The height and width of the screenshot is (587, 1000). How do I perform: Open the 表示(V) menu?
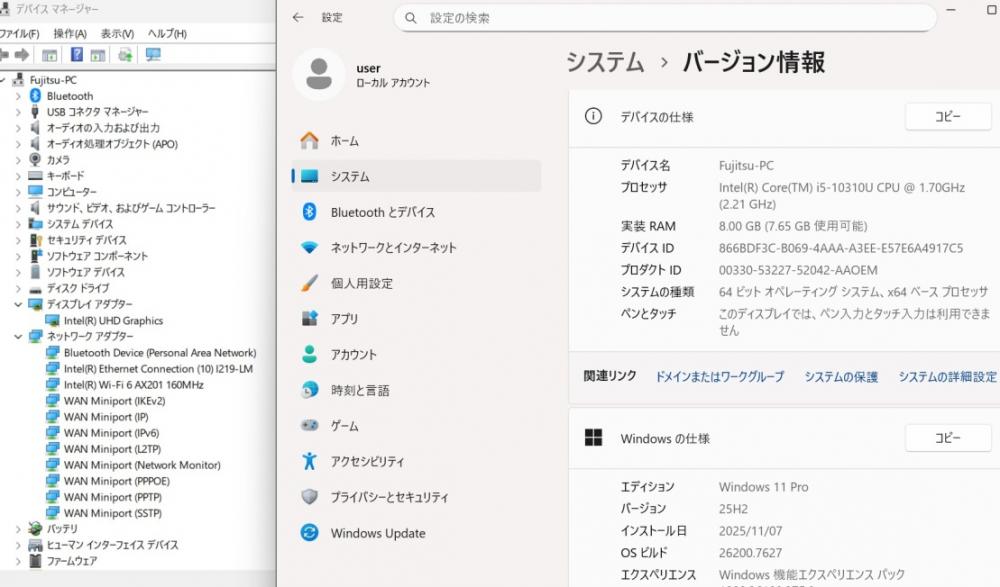tap(118, 33)
